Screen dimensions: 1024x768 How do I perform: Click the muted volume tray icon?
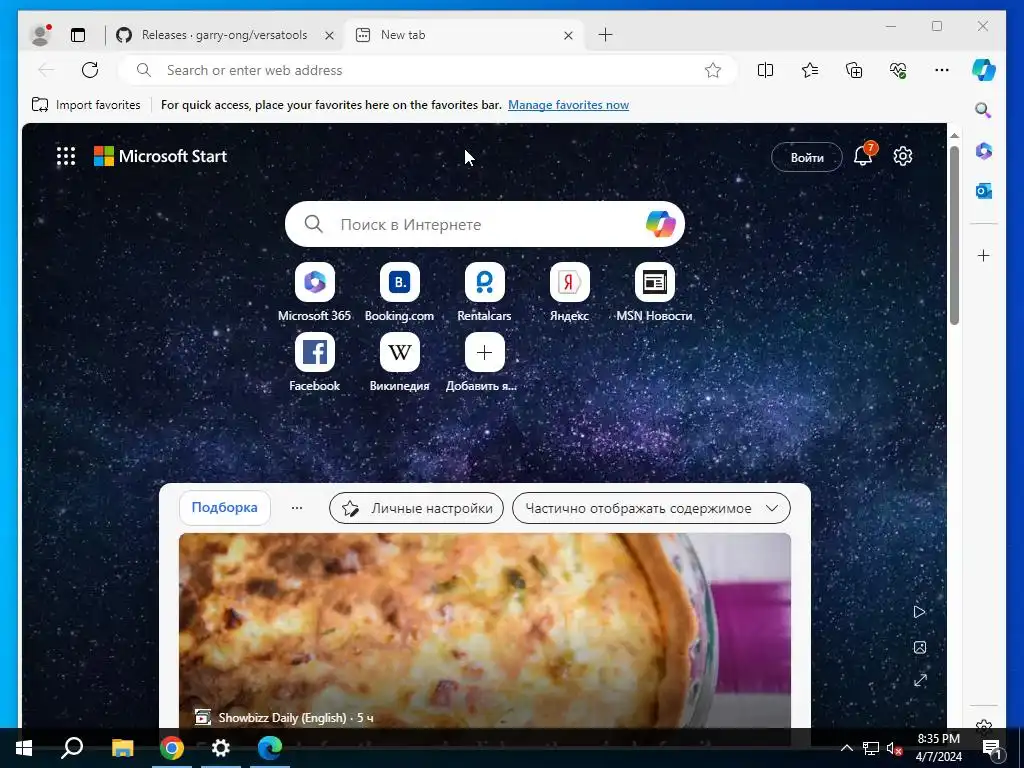[x=894, y=748]
